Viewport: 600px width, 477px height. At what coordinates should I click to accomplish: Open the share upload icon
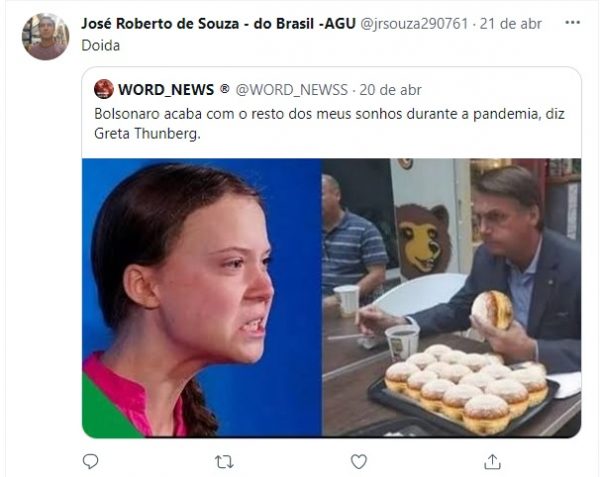tap(492, 462)
